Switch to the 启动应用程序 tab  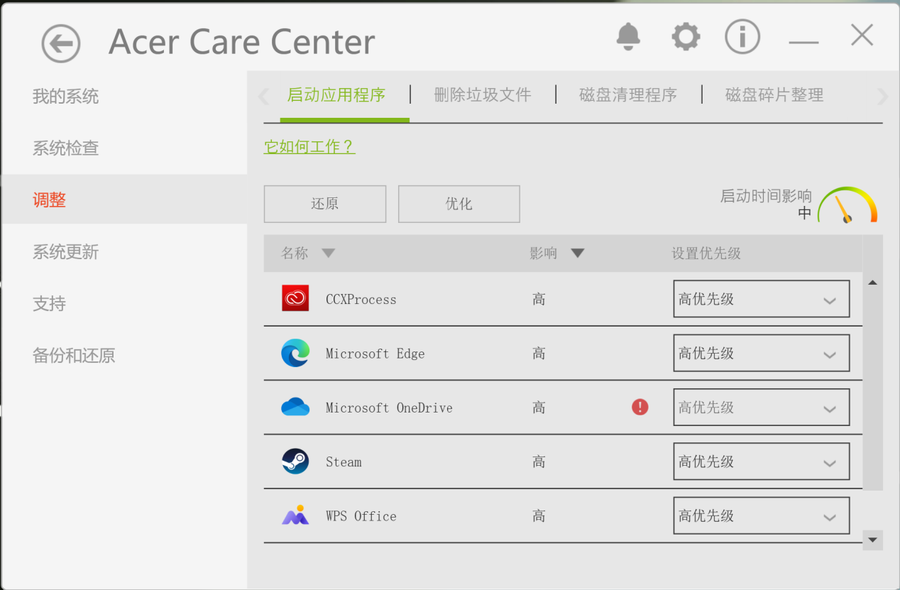point(336,95)
